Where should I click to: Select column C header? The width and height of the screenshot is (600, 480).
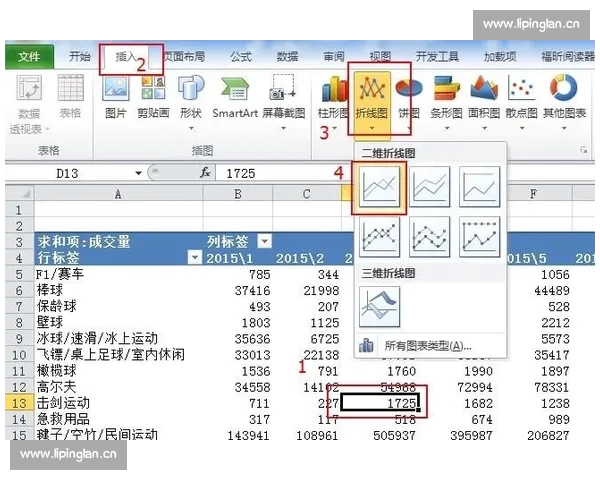coord(307,194)
